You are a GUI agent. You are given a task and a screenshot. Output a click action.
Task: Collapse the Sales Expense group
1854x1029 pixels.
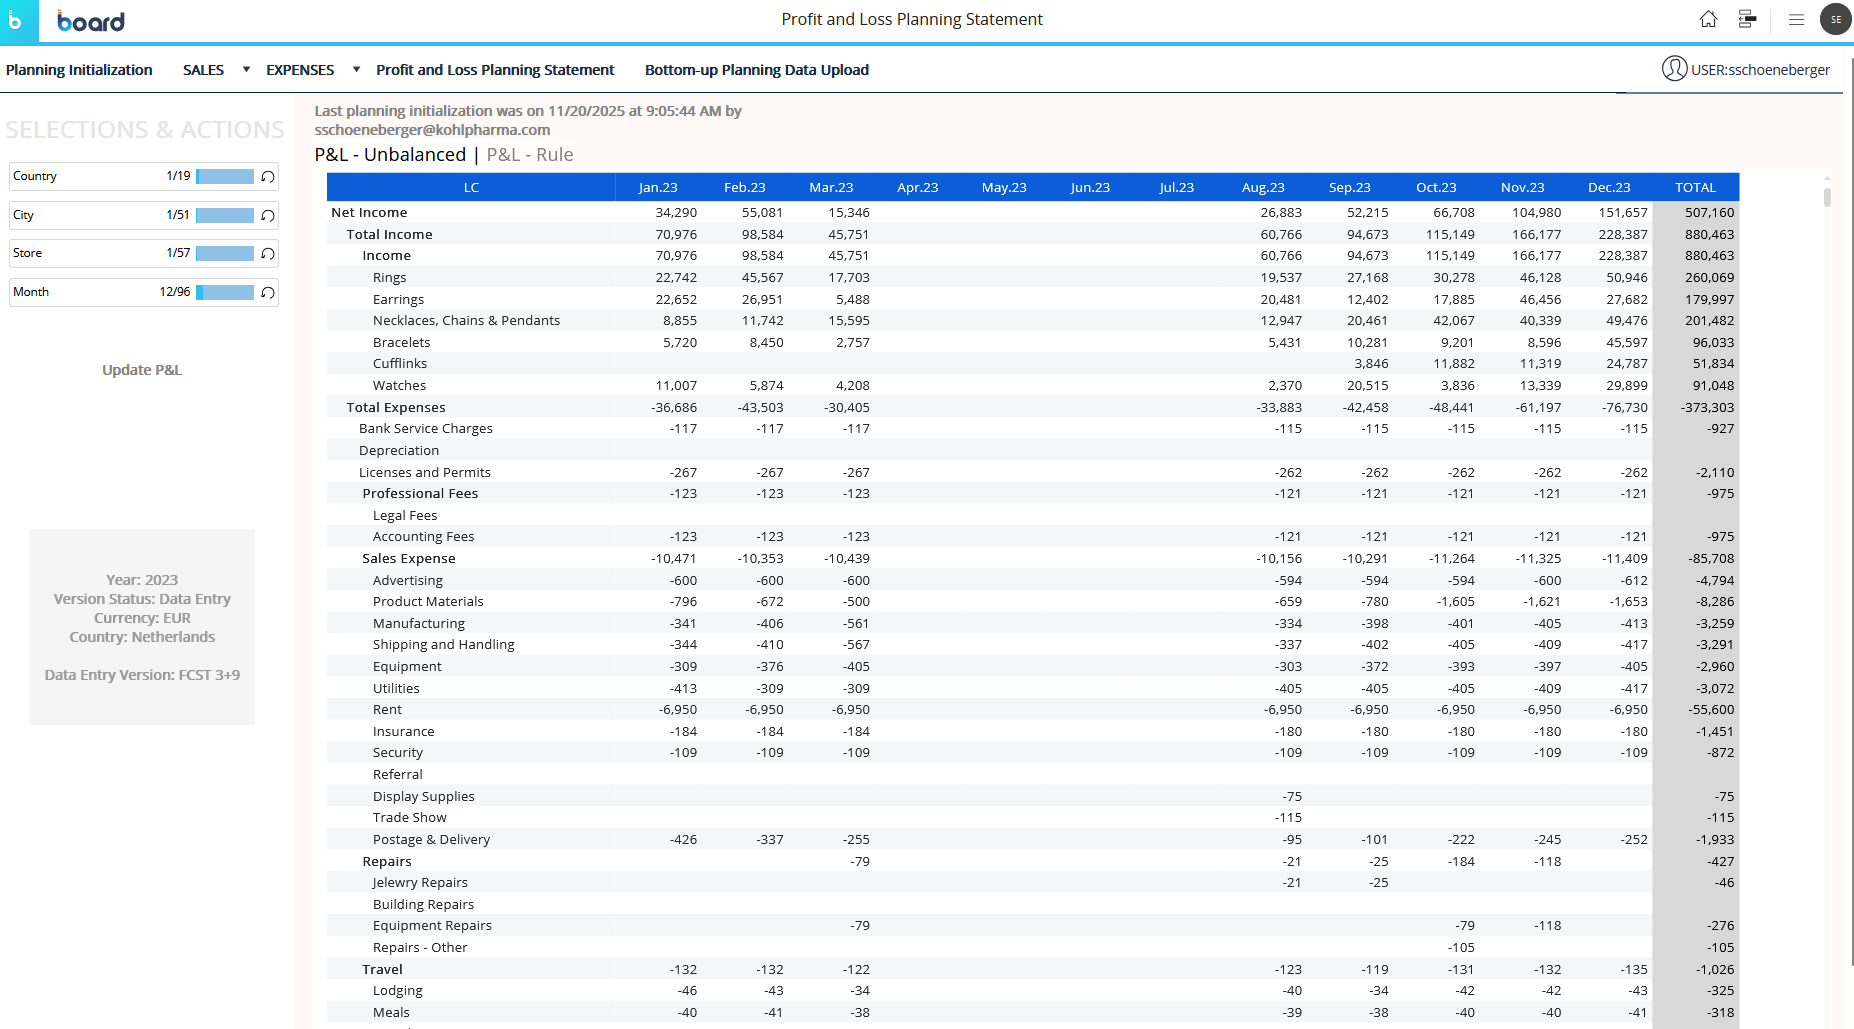click(x=408, y=558)
